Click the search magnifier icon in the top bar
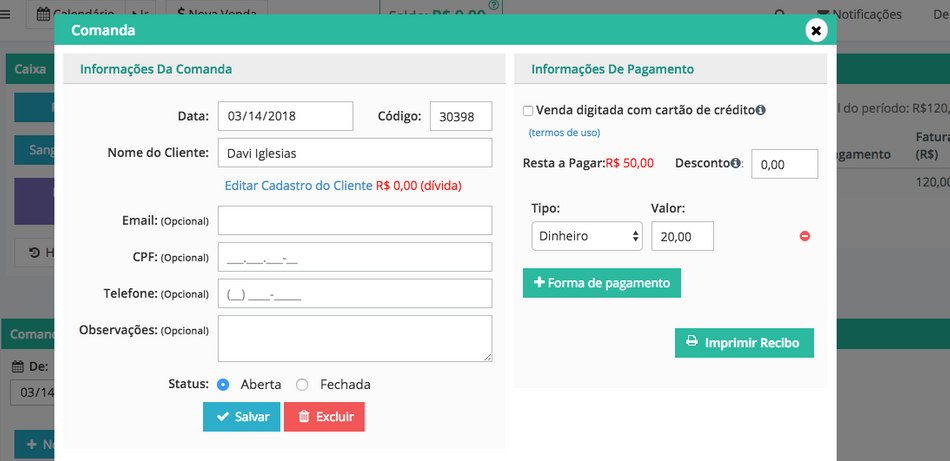This screenshot has height=461, width=950. (x=780, y=15)
